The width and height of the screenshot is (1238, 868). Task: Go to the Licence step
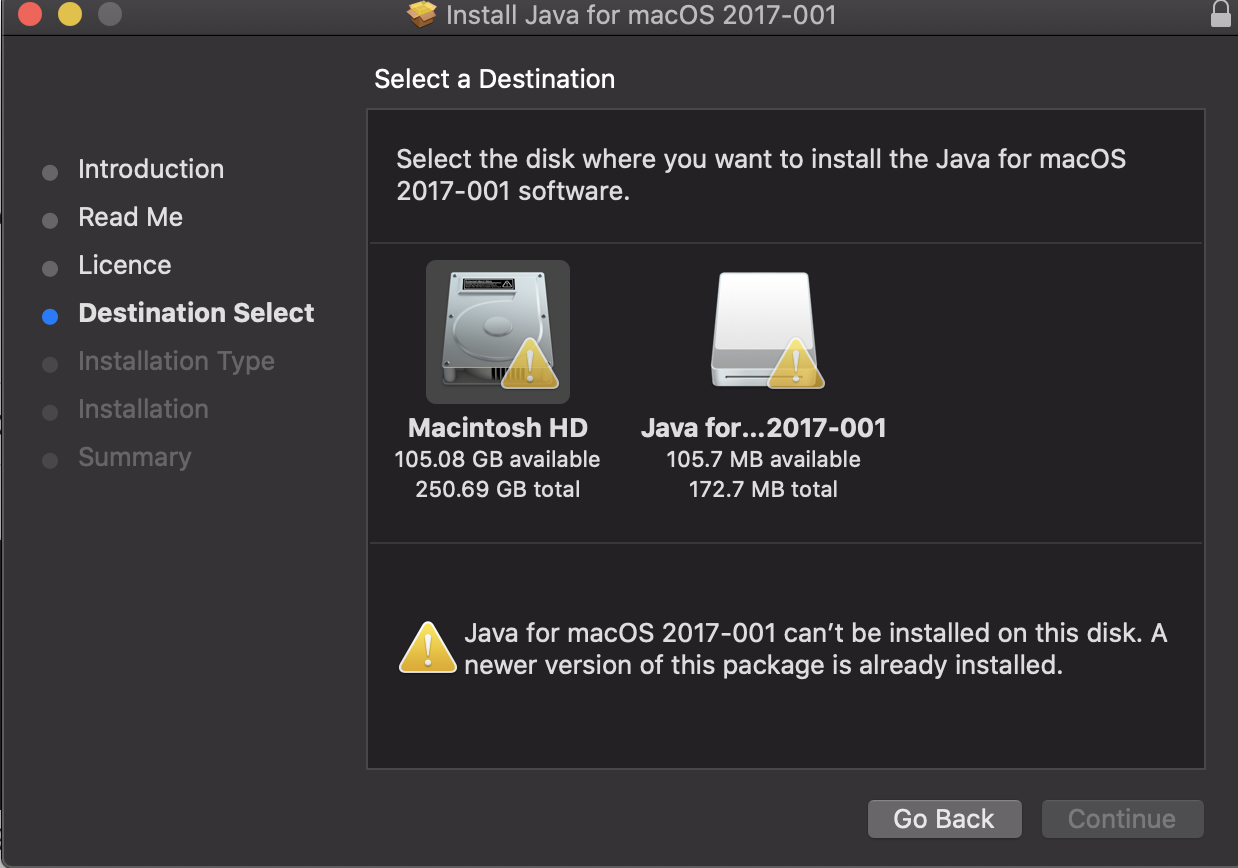point(125,265)
